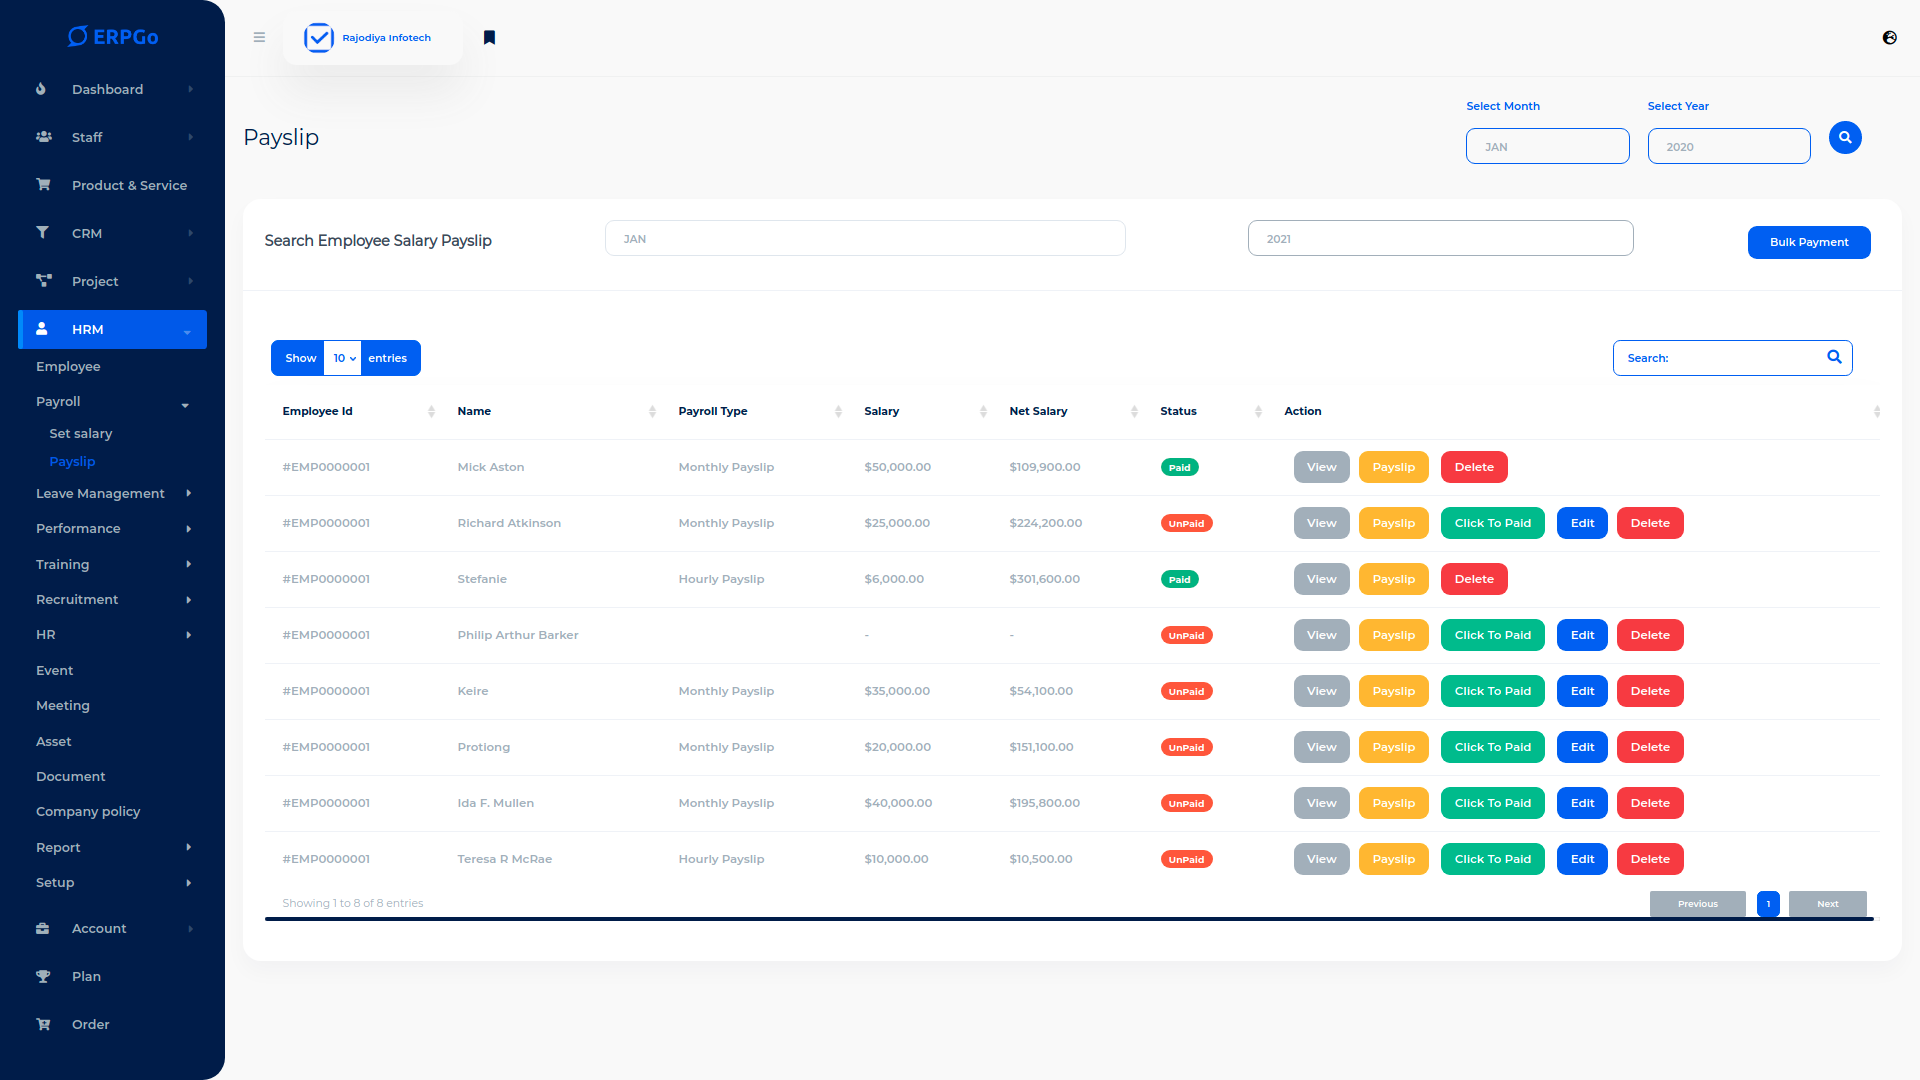The height and width of the screenshot is (1080, 1920).
Task: Click the Select Month JAN field at top
Action: click(1547, 147)
